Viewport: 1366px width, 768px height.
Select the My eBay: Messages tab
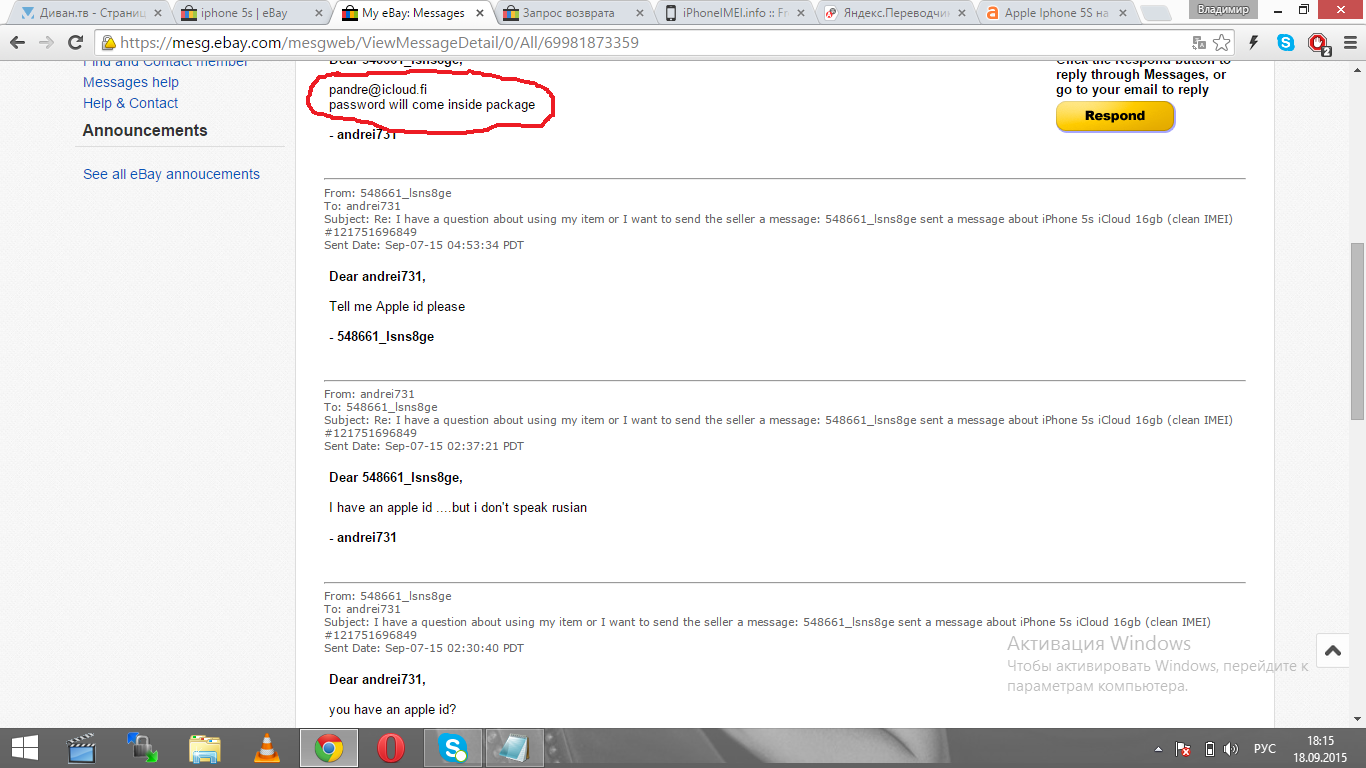pos(412,13)
